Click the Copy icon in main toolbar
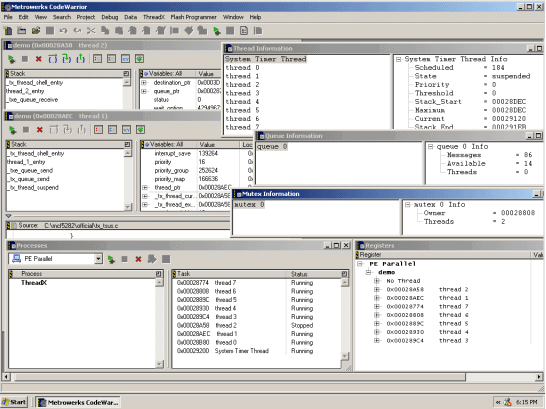Screen dimensions: 546x409 pyautogui.click(x=105, y=31)
